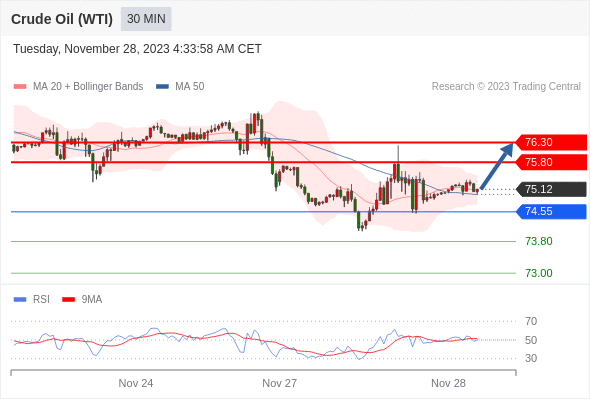This screenshot has width=590, height=400.
Task: Click the RSI blue legend swatch
Action: click(20, 300)
